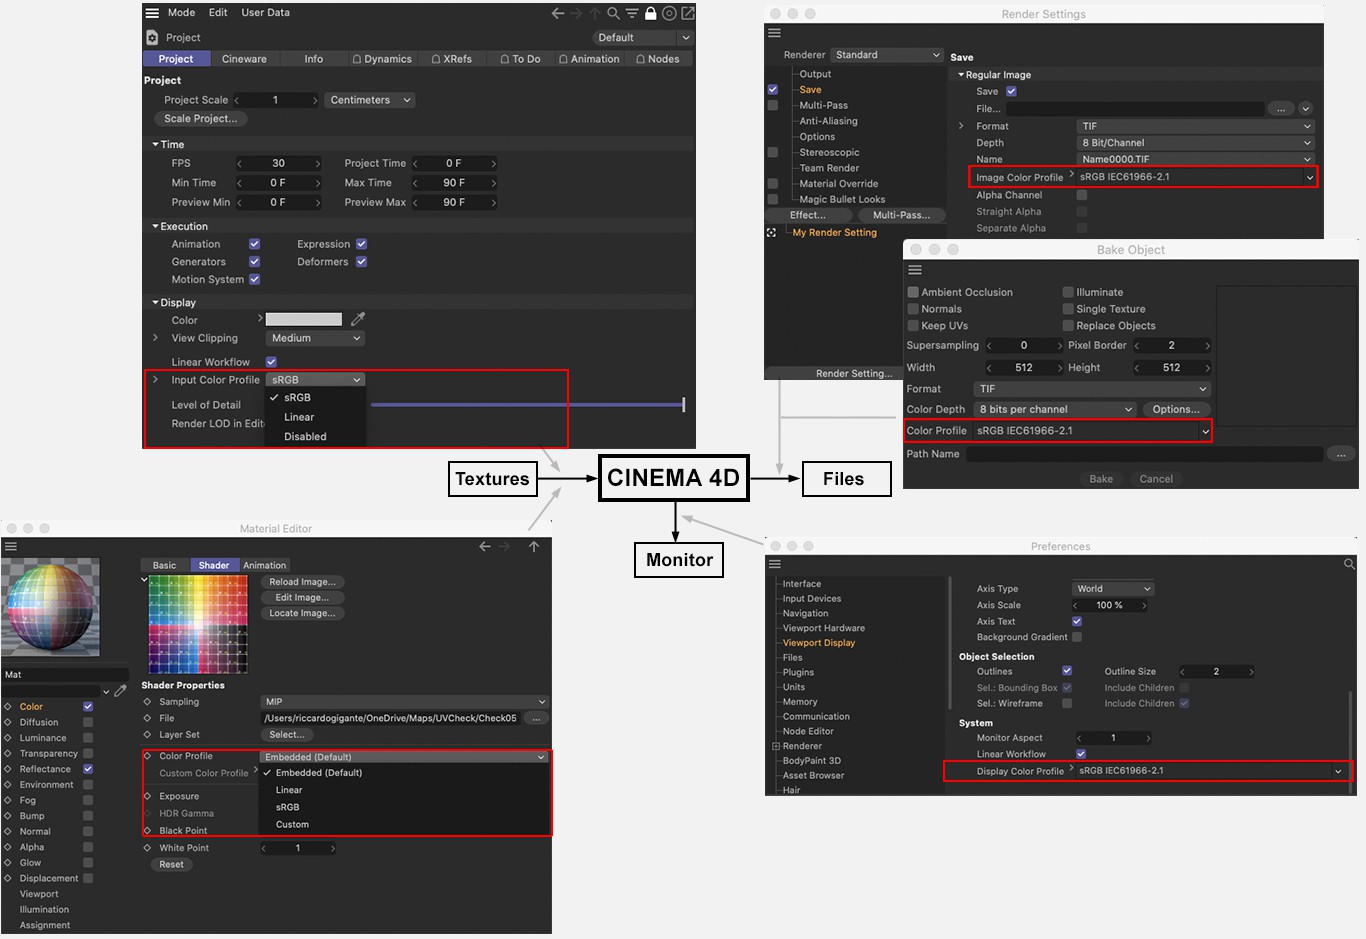The image size is (1366, 939).
Task: Toggle the Deformers checkbox
Action: coord(361,262)
